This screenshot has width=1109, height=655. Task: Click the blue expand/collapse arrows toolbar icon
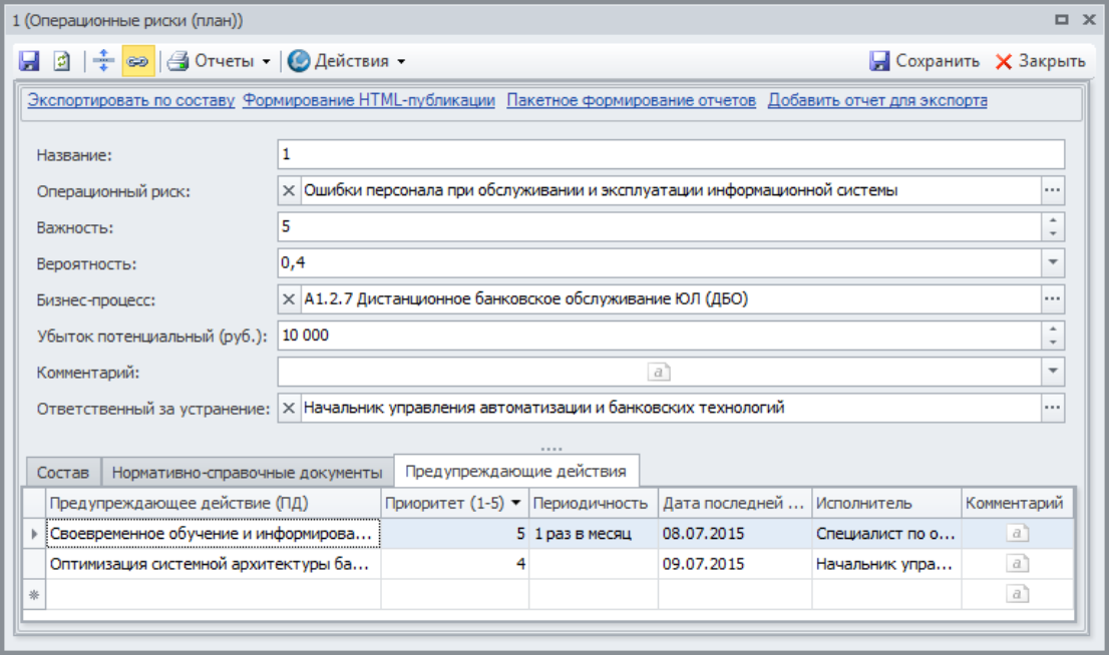tap(104, 61)
